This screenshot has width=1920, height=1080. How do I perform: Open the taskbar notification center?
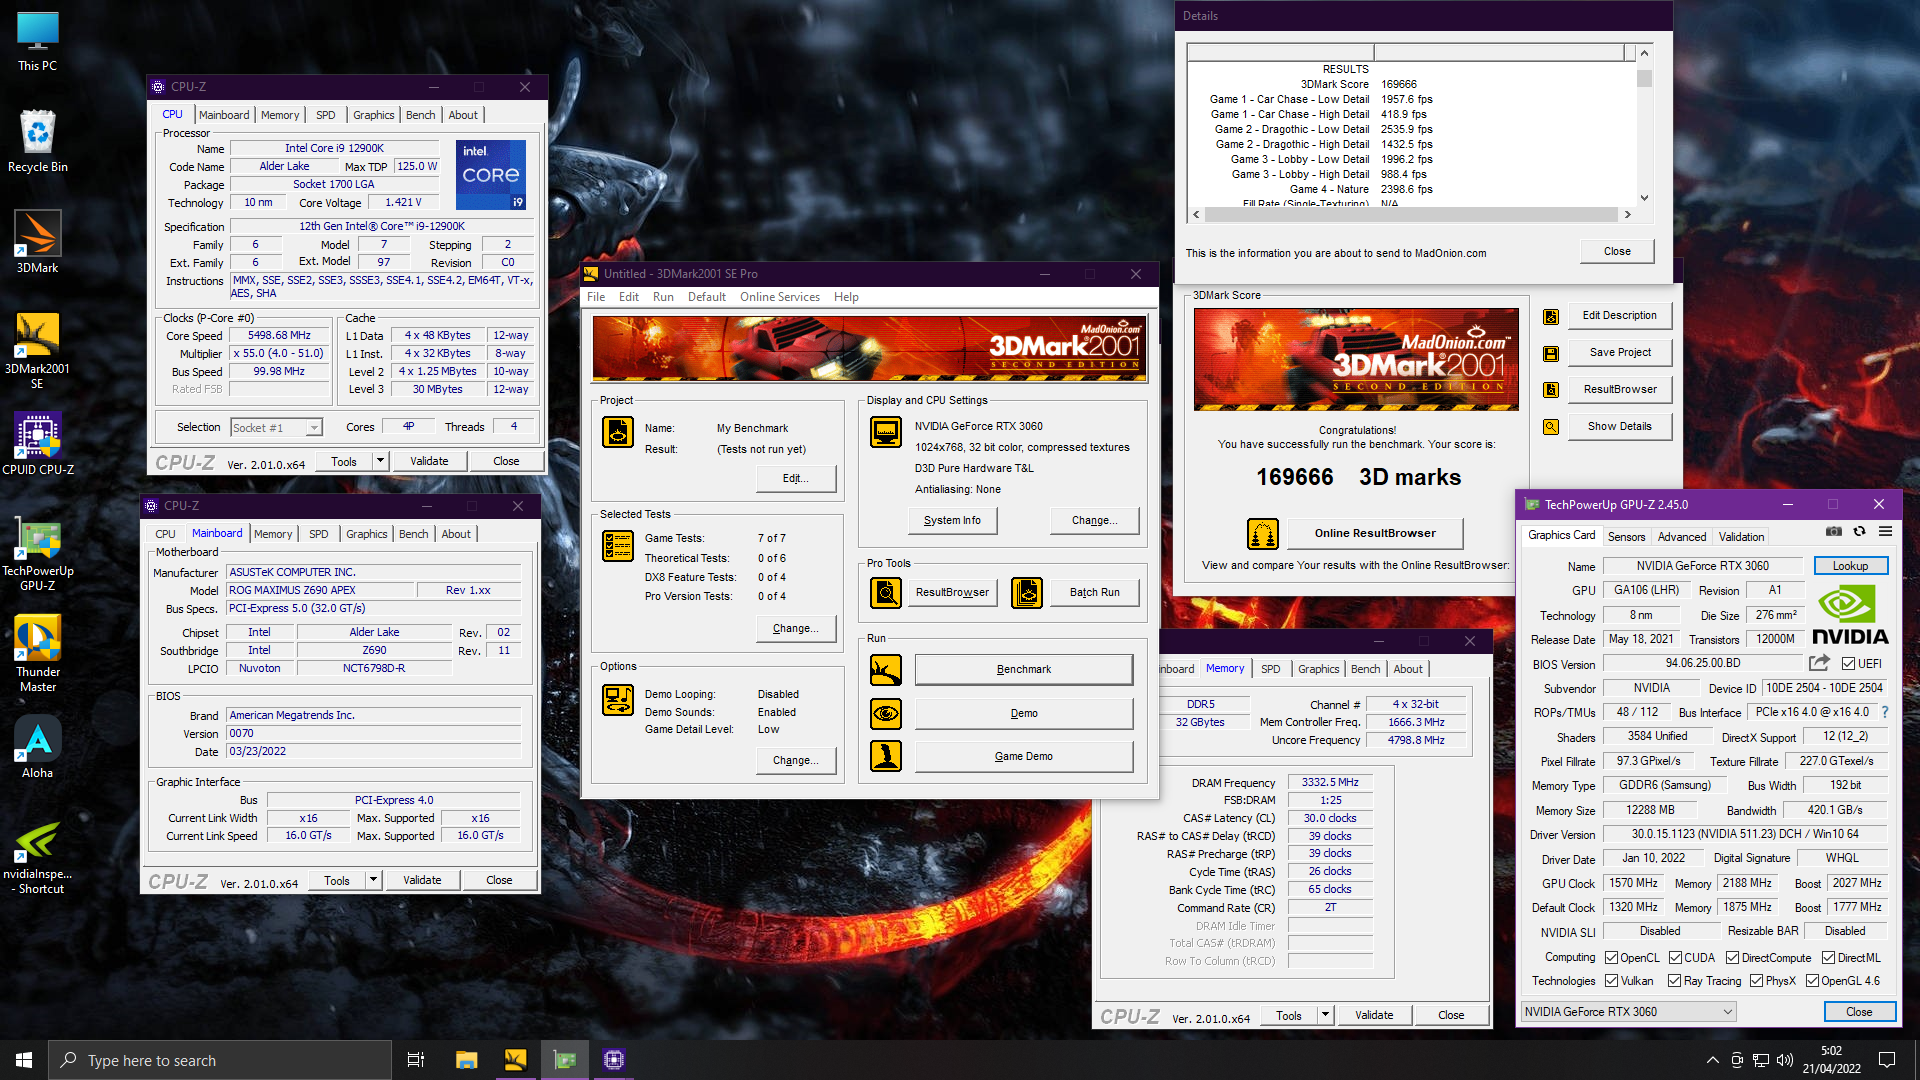point(1887,1060)
